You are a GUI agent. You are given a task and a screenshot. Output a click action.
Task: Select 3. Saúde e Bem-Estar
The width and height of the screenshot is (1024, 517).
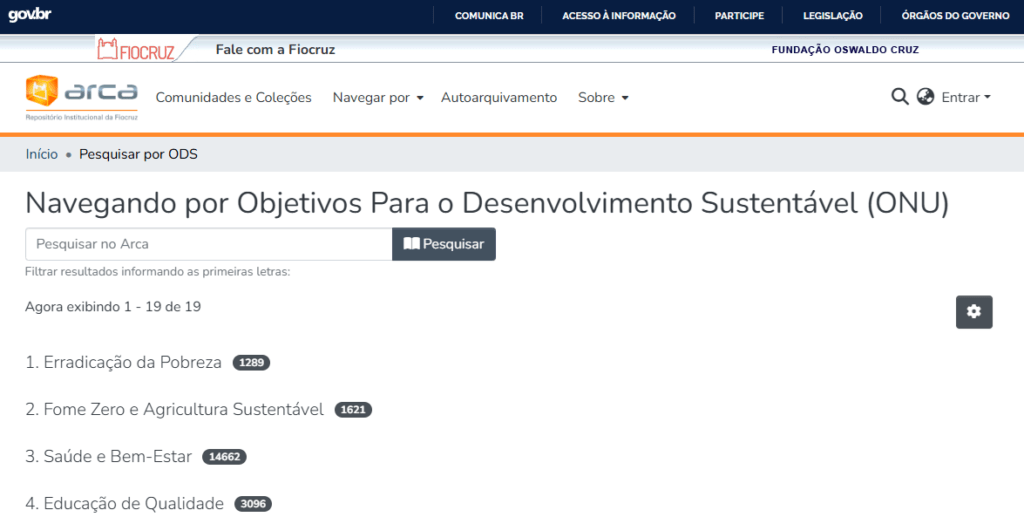[x=108, y=456]
